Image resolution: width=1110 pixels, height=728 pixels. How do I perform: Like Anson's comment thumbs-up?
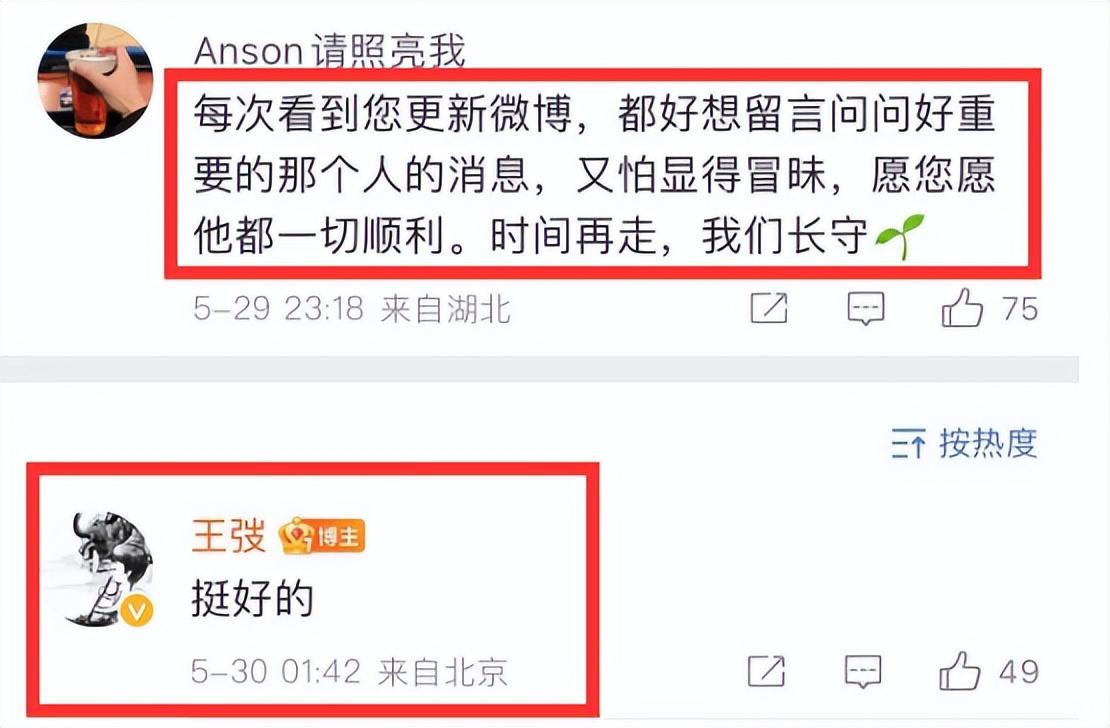point(962,307)
